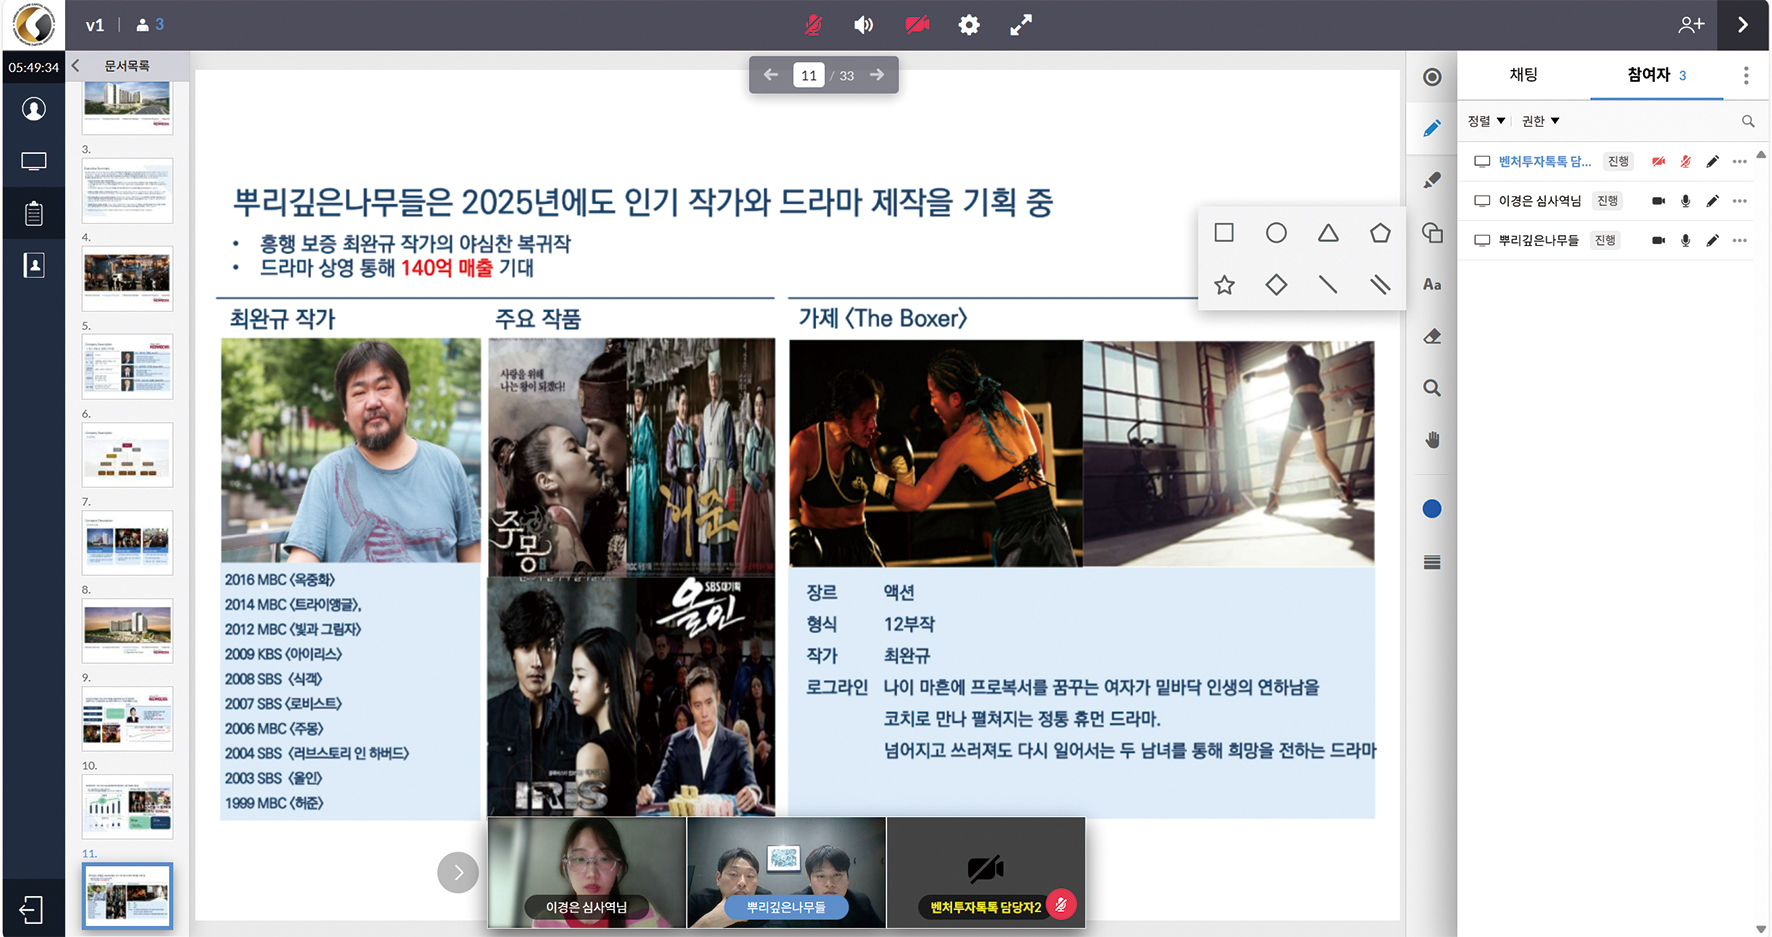1772x937 pixels.
Task: Toggle camera for 뿌리깊은나무들 row
Action: pyautogui.click(x=1658, y=240)
